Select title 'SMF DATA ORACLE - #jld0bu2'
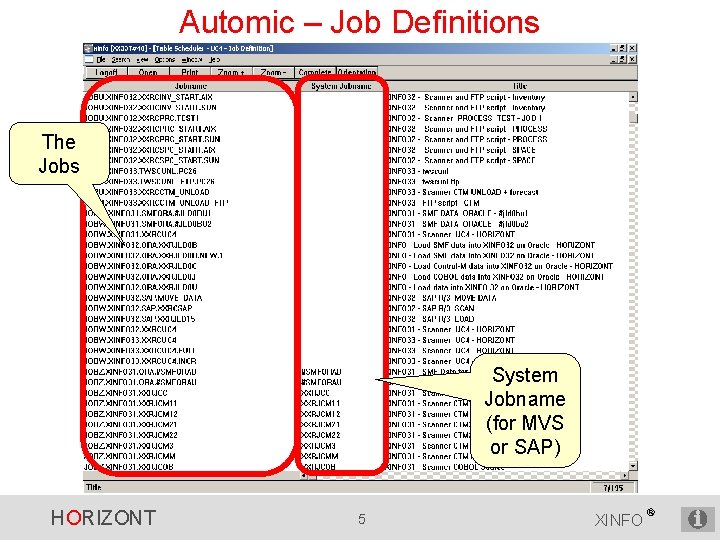The width and height of the screenshot is (720, 540). (458, 224)
